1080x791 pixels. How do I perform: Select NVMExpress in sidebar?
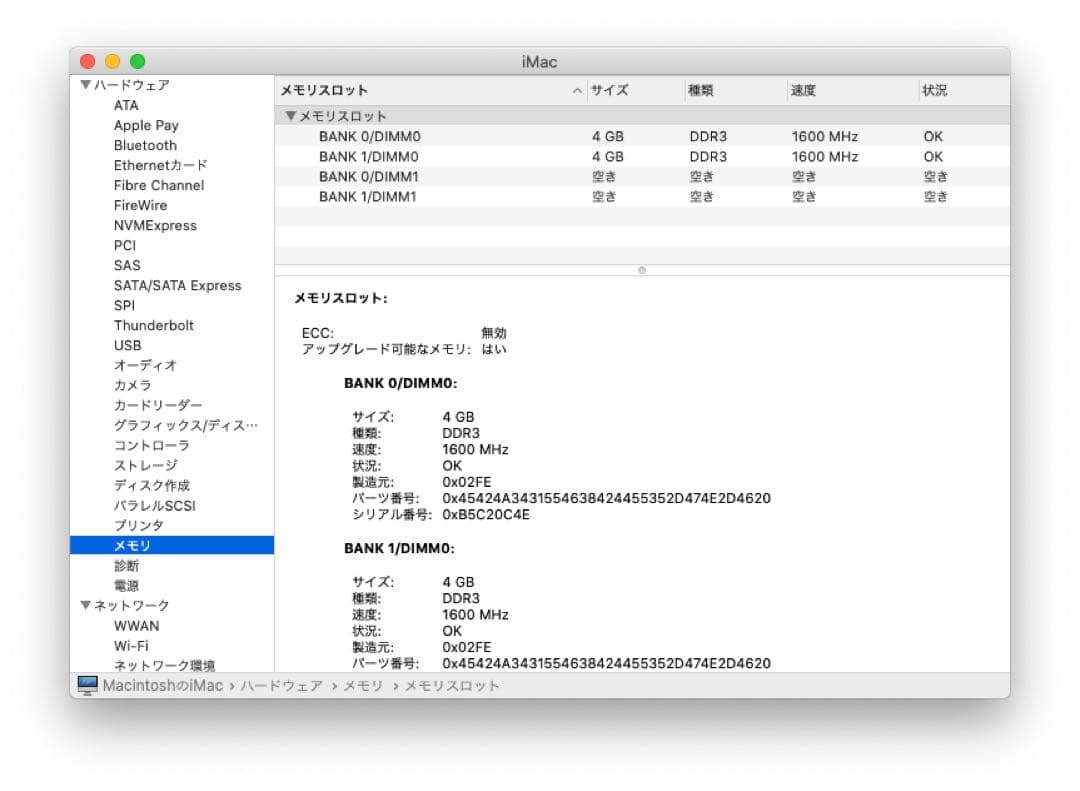point(155,225)
